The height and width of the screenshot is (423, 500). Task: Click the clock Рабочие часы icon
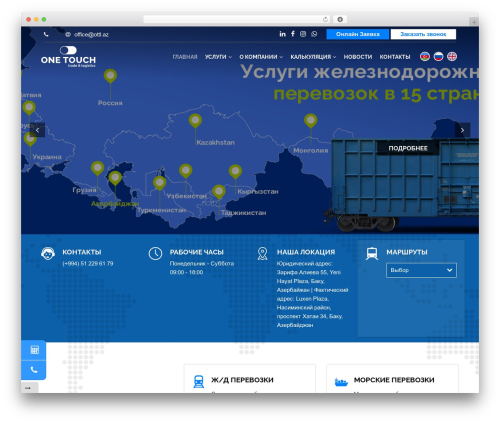[x=155, y=254]
